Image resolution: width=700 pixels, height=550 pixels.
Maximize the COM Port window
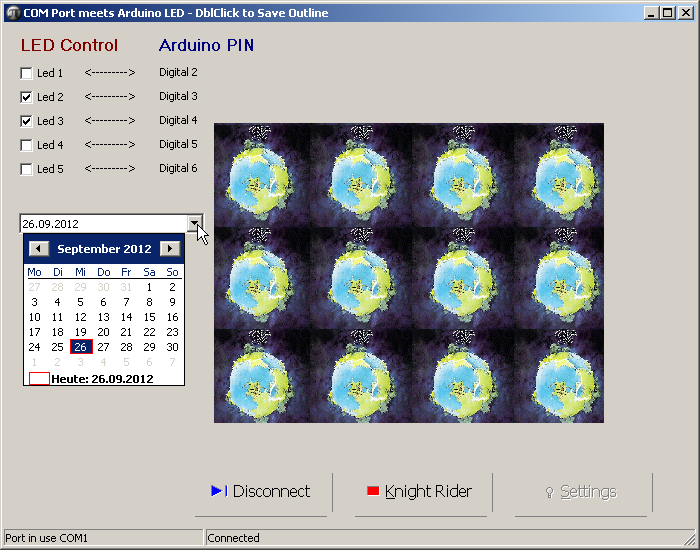click(x=668, y=13)
